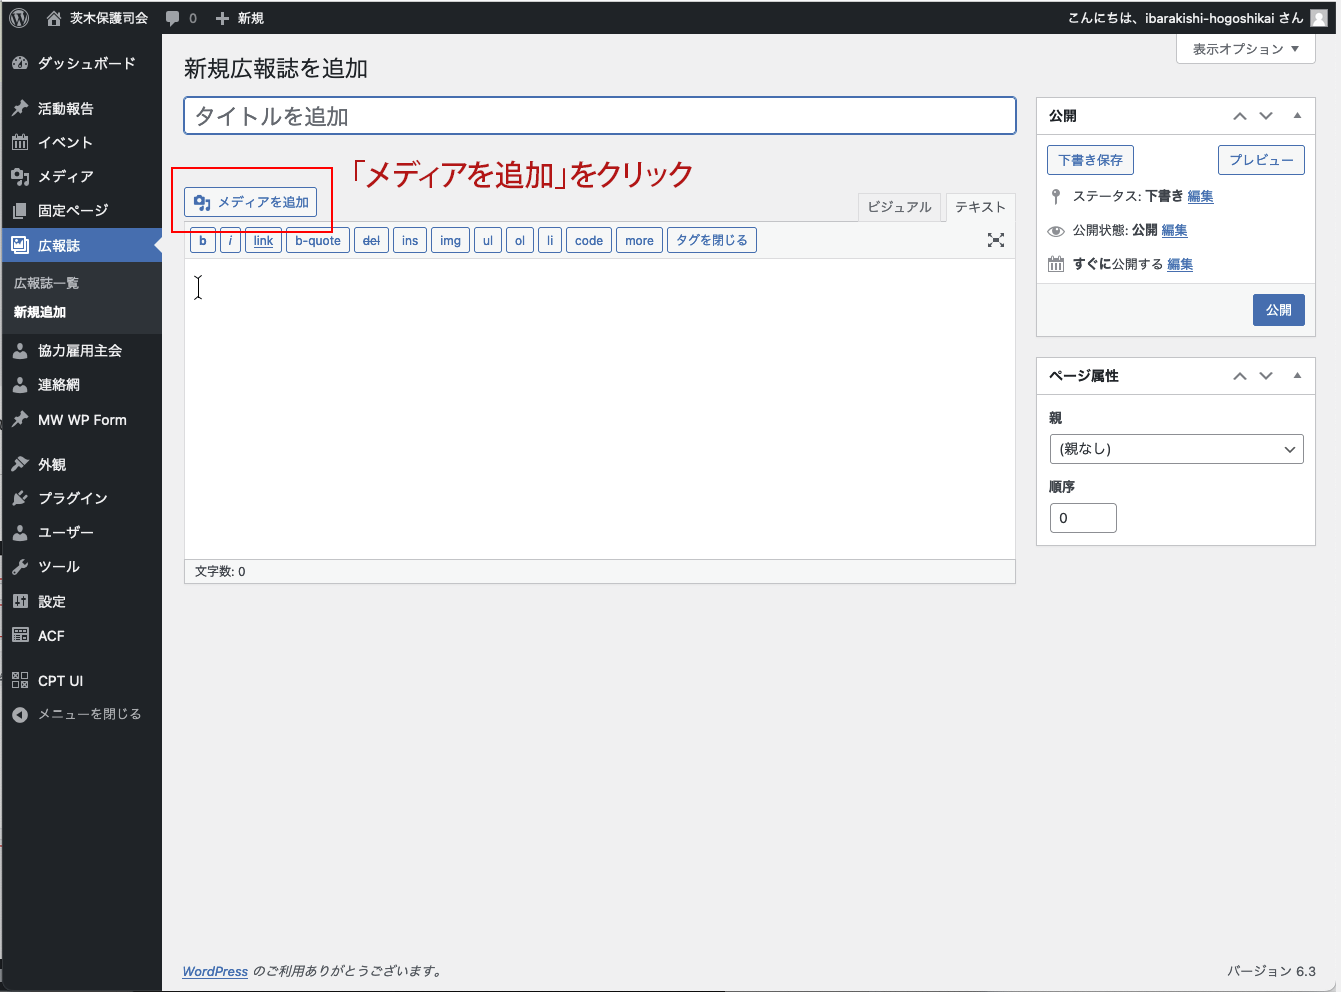Click the 下書き保存 button
The height and width of the screenshot is (992, 1341).
pyautogui.click(x=1090, y=160)
